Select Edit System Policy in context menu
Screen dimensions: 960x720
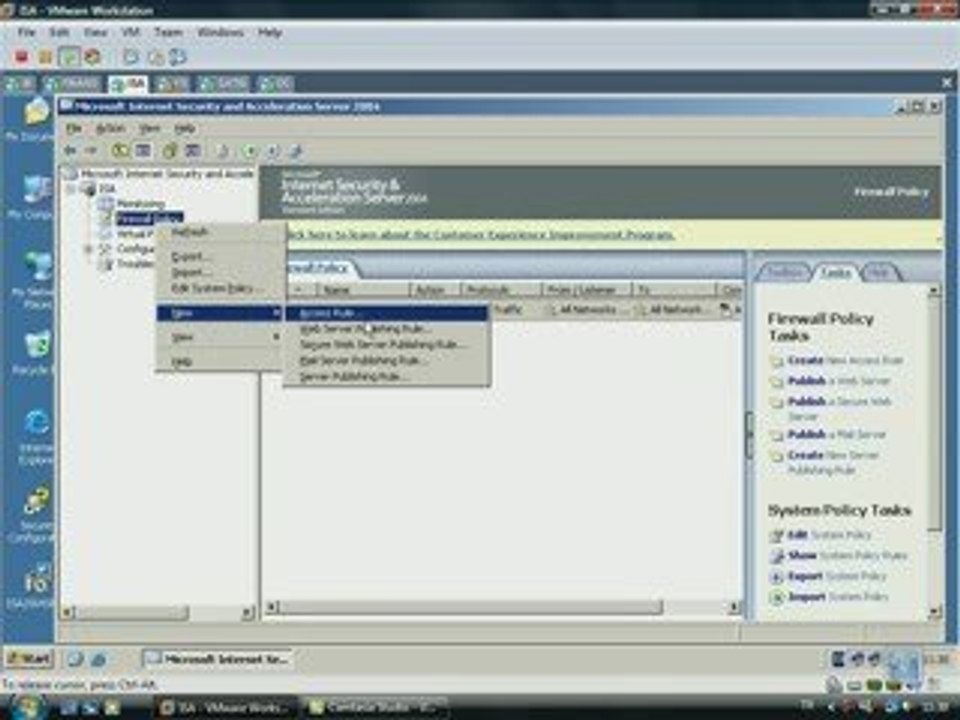pyautogui.click(x=219, y=288)
